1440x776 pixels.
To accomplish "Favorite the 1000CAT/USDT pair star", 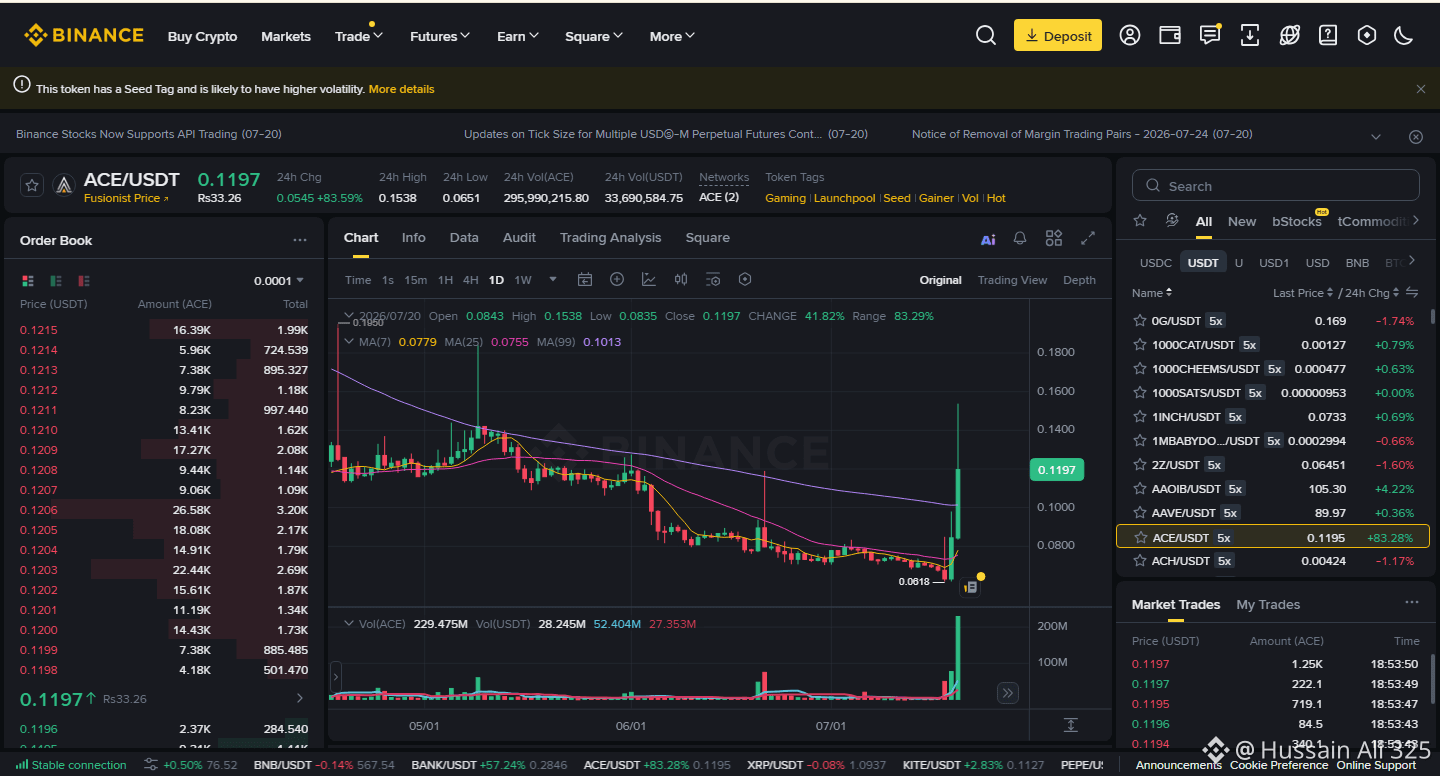I will 1140,345.
